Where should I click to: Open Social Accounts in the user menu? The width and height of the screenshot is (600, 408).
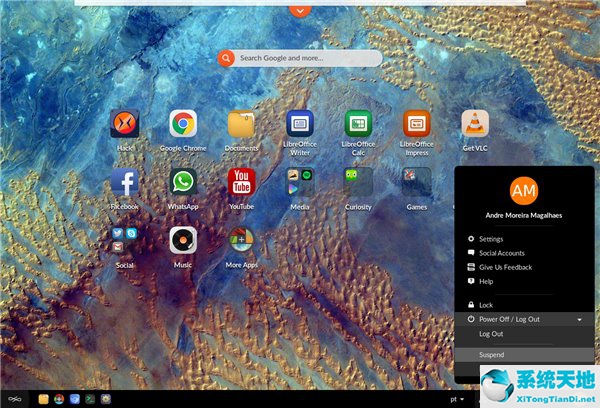pyautogui.click(x=524, y=253)
